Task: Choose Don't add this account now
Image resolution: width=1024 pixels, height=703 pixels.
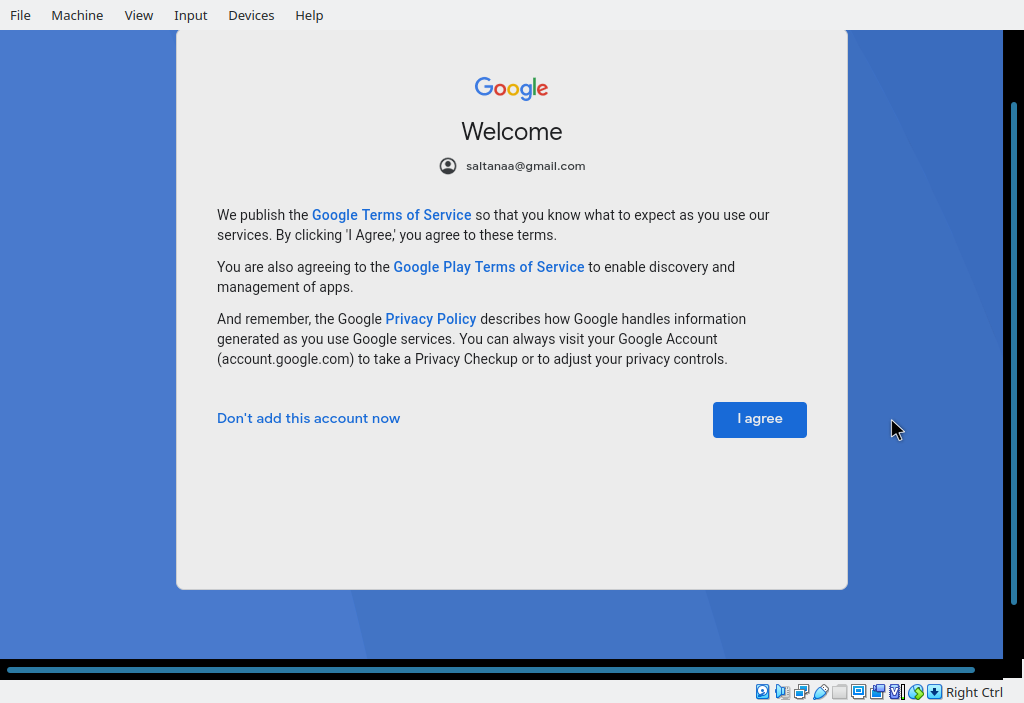Action: 308,418
